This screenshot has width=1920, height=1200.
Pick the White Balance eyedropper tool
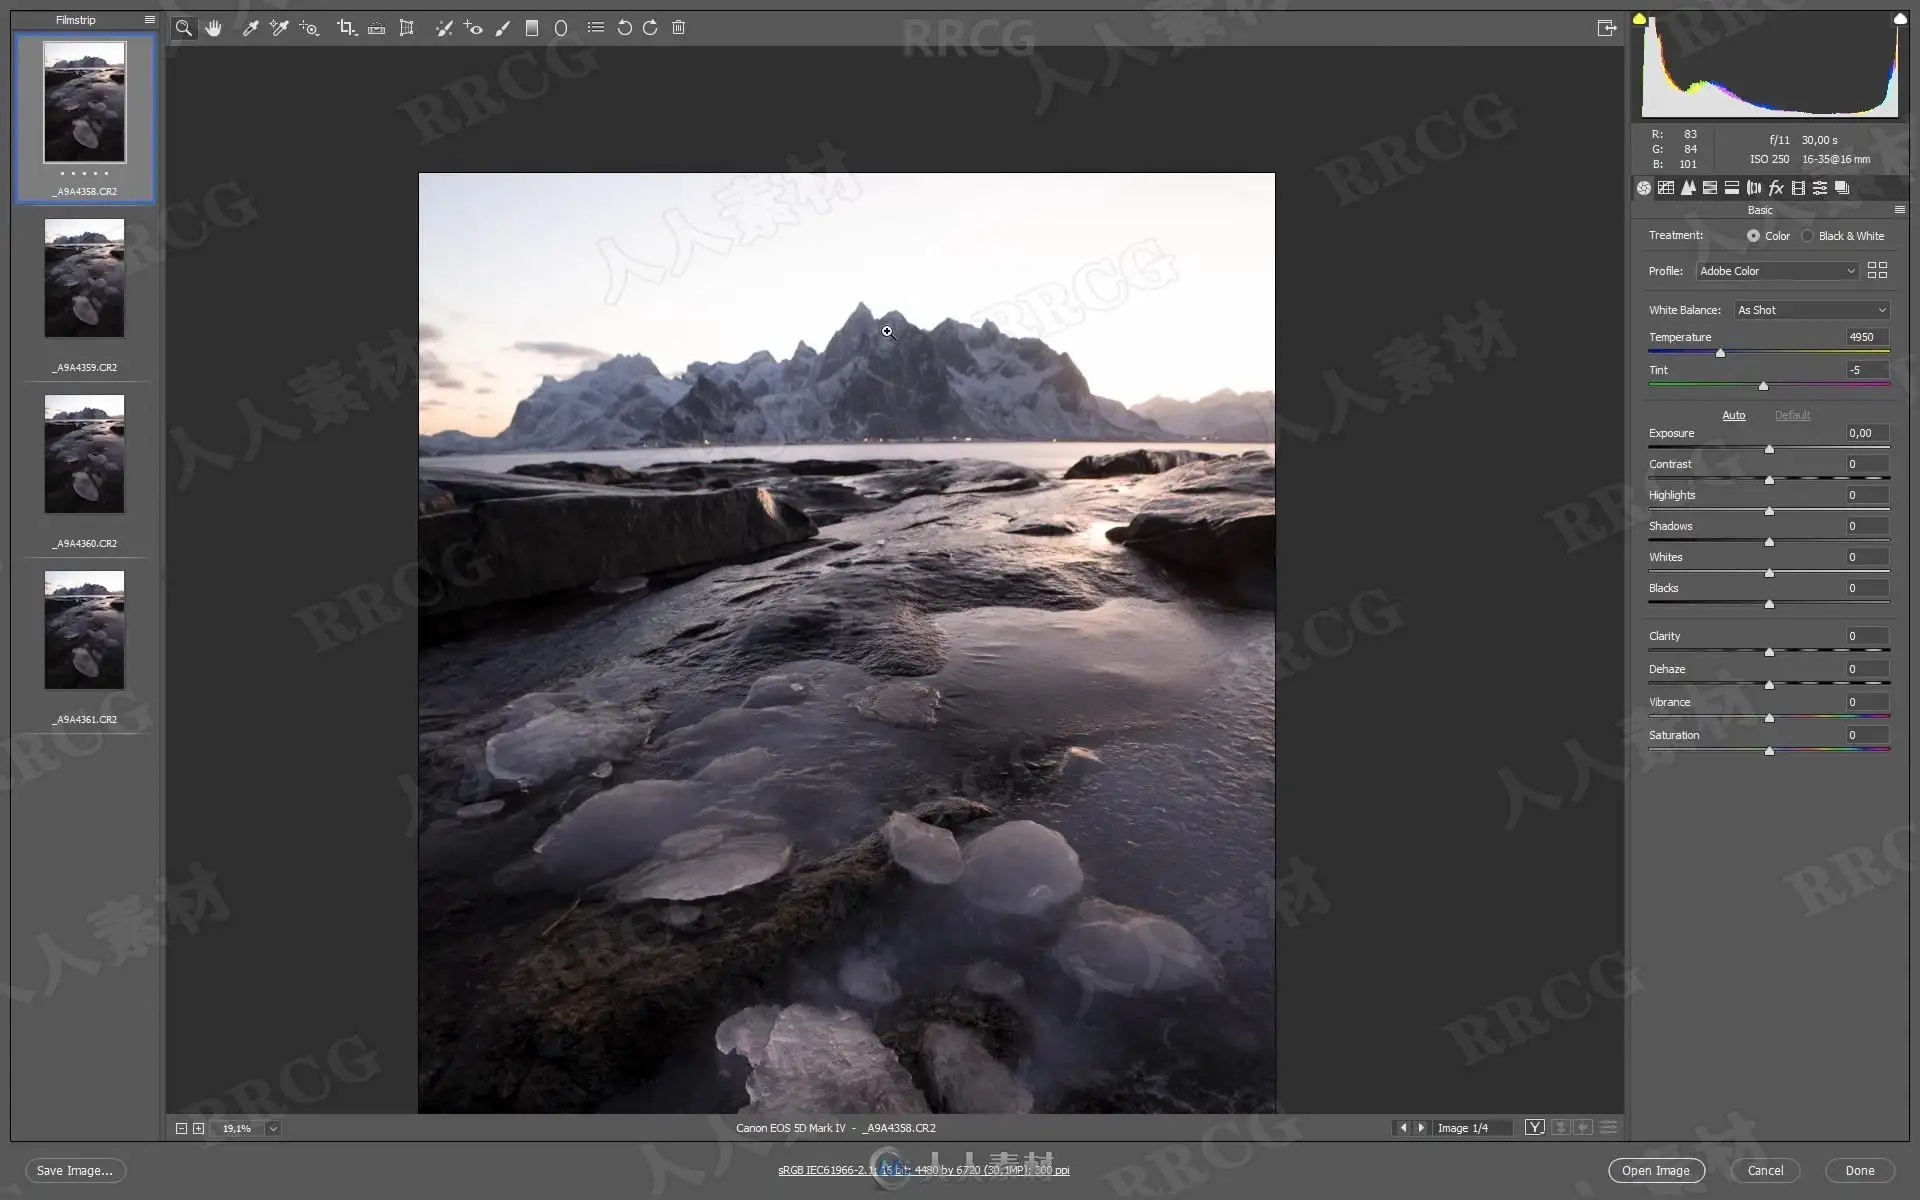(250, 28)
